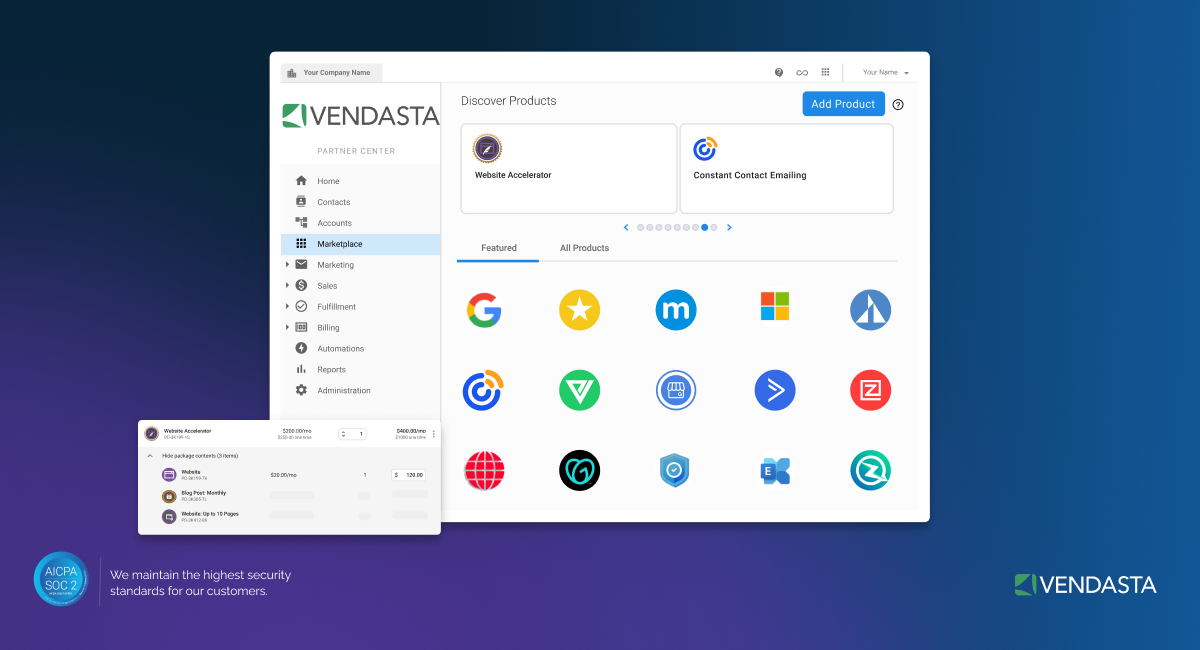Viewport: 1200px width, 650px height.
Task: Open Reports in the sidebar
Action: click(x=360, y=370)
